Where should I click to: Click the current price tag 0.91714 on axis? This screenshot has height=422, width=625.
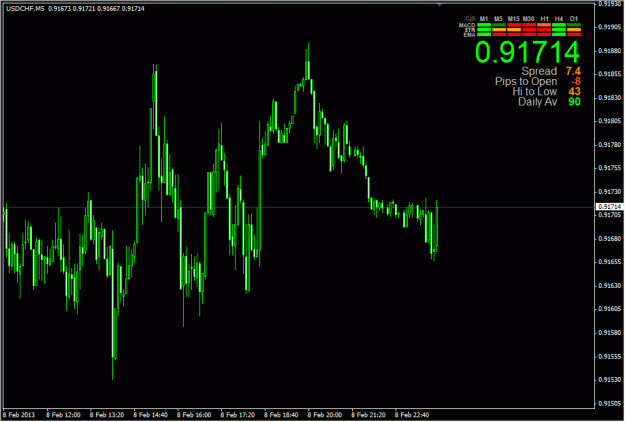click(609, 207)
